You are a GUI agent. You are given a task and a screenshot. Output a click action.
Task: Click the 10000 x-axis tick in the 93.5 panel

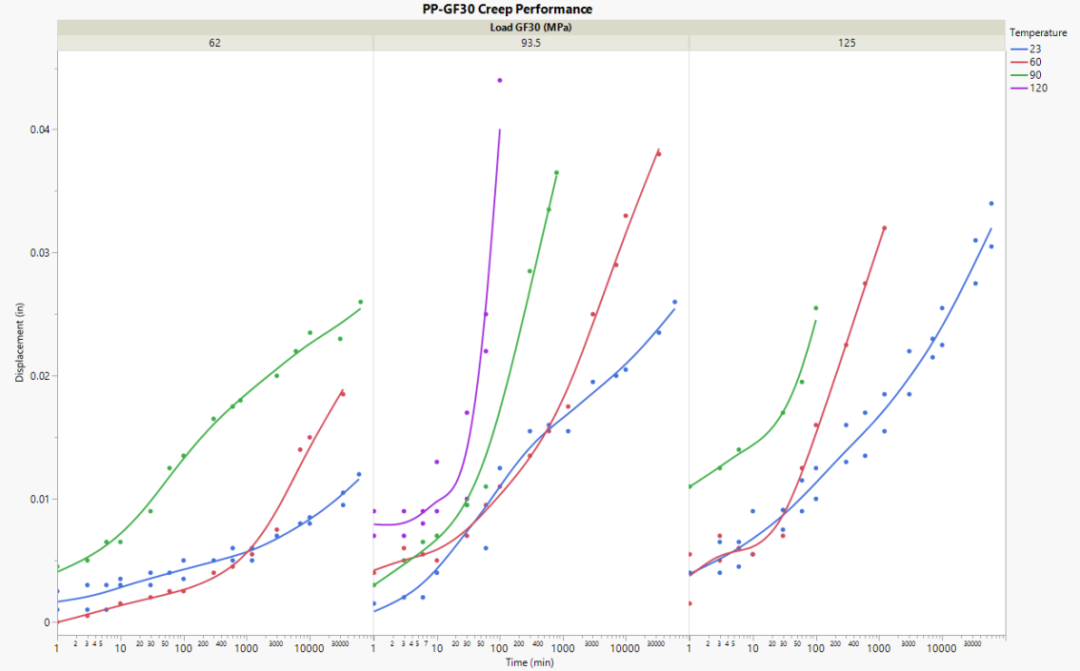(x=625, y=649)
